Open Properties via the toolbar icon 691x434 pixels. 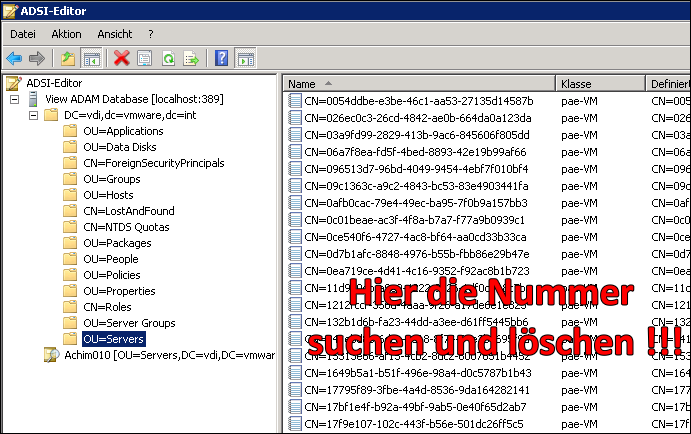pos(145,58)
